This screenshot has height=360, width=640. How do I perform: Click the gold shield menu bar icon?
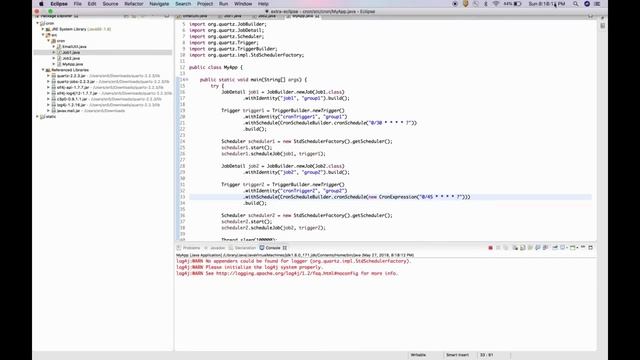coord(465,4)
